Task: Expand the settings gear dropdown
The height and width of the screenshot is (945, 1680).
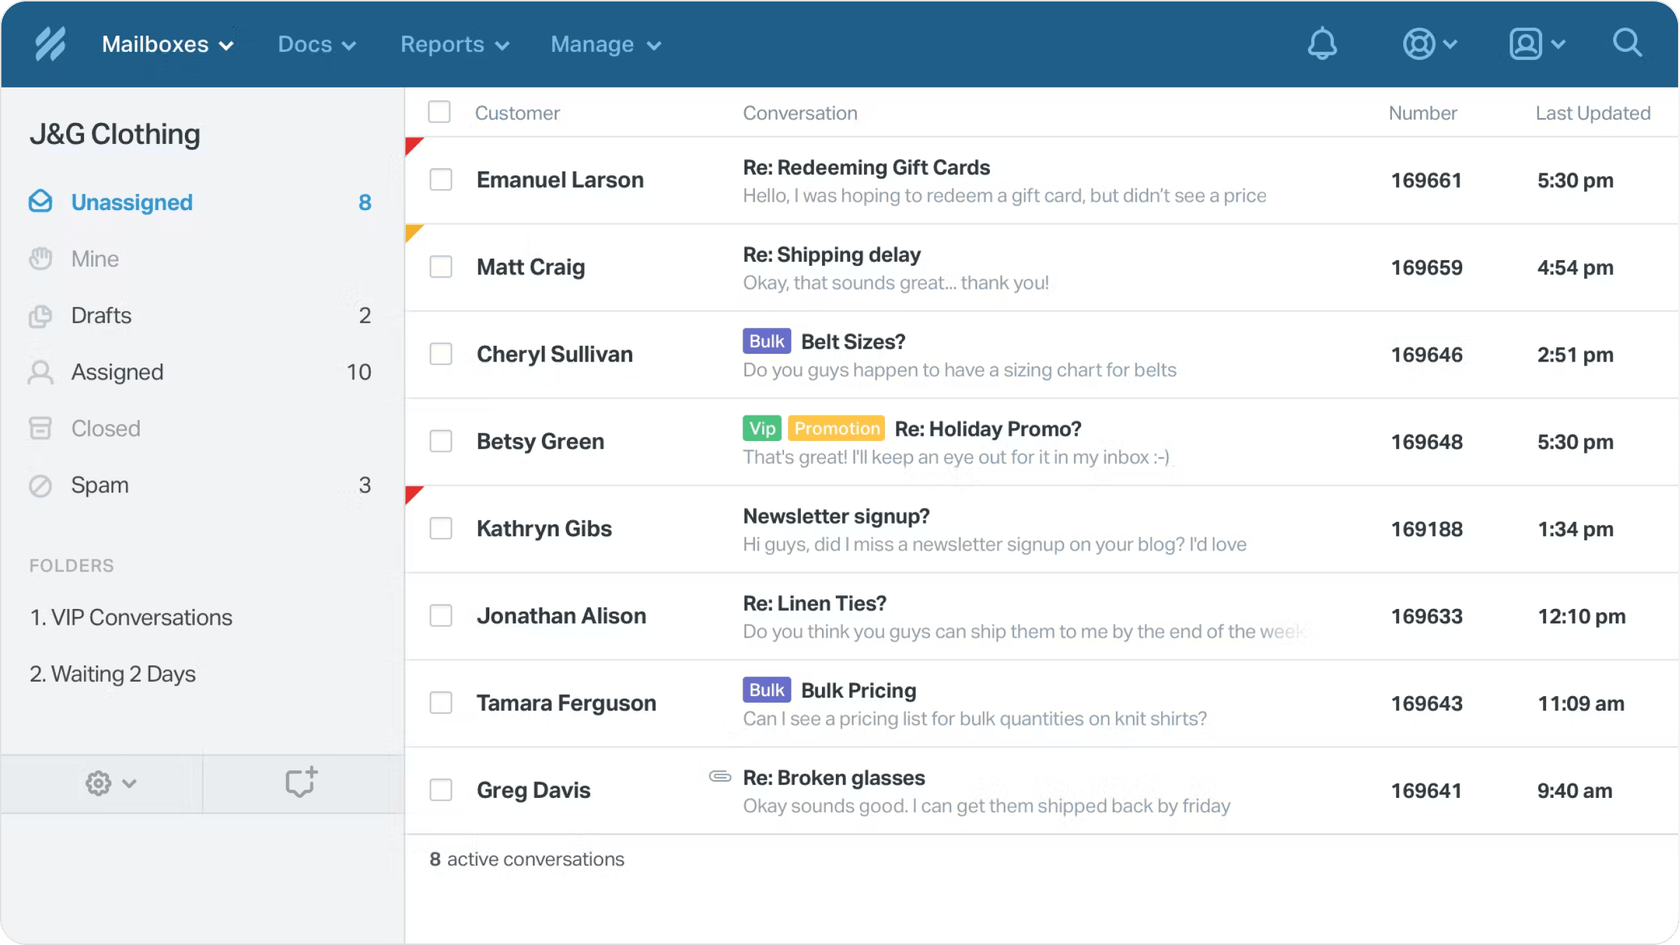Action: click(110, 783)
